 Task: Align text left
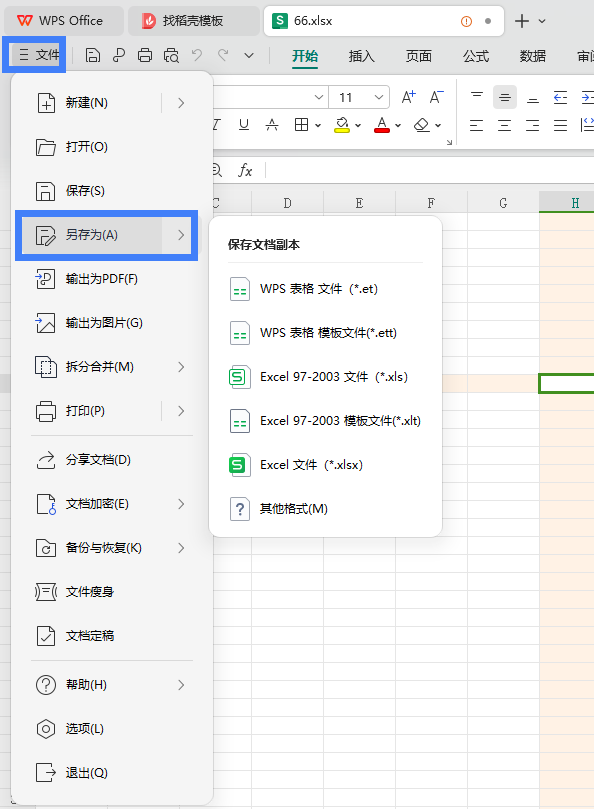[x=477, y=125]
